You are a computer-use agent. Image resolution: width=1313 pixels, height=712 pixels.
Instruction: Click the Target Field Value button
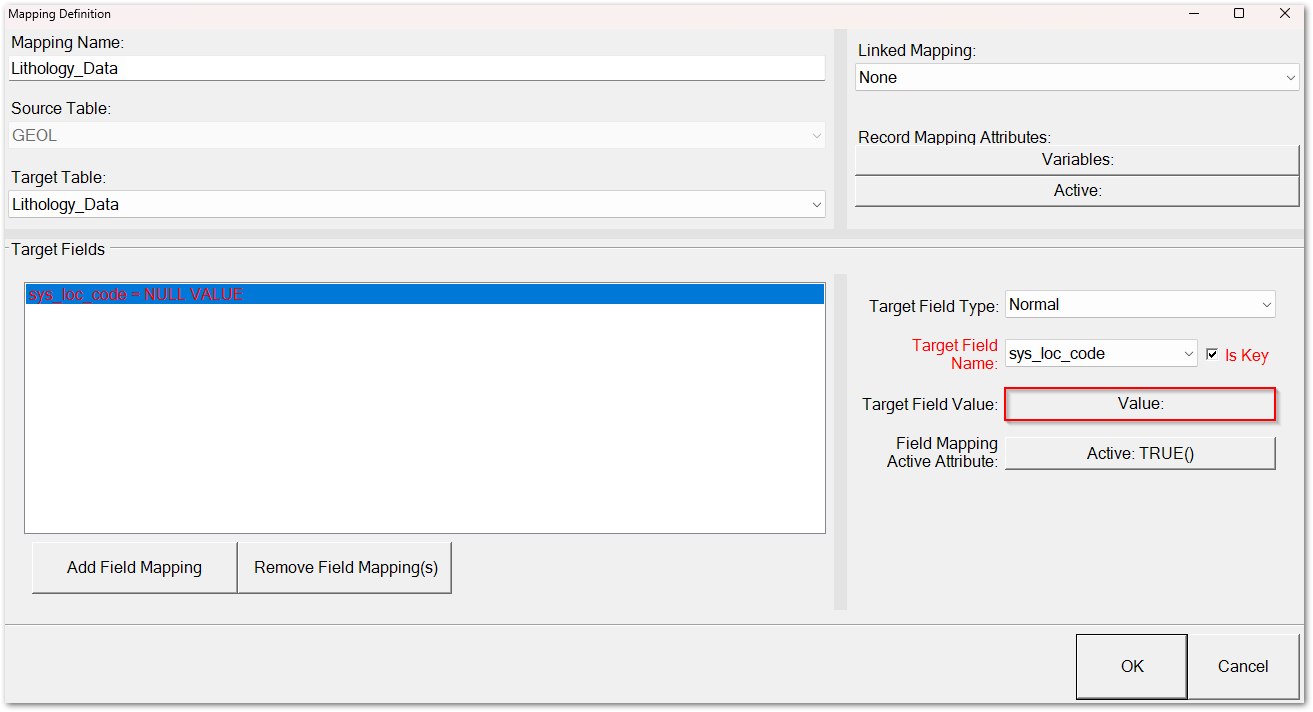(1139, 404)
